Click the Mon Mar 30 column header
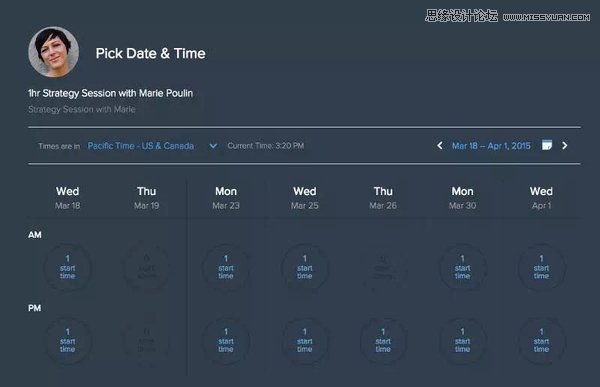Screen dimensions: 600x387 (462, 198)
